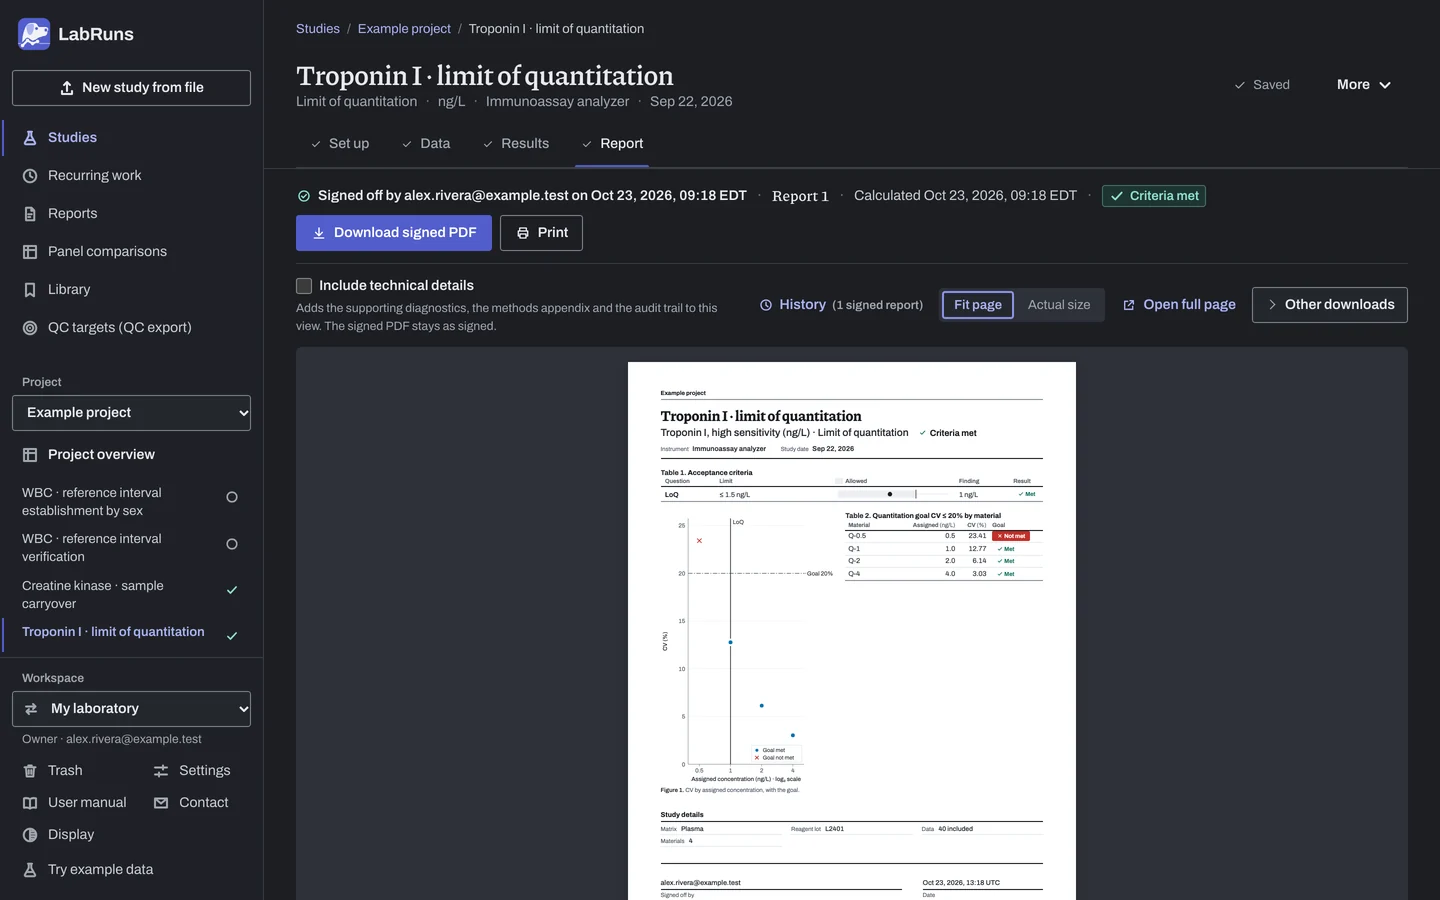
Task: Go to Studies breadcrumb link
Action: 318,29
